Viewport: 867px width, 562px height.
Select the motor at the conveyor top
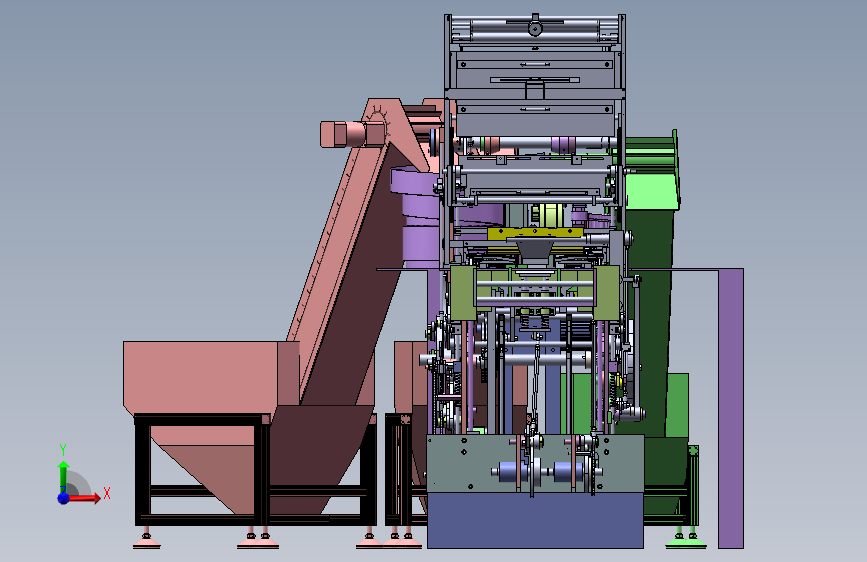point(351,134)
